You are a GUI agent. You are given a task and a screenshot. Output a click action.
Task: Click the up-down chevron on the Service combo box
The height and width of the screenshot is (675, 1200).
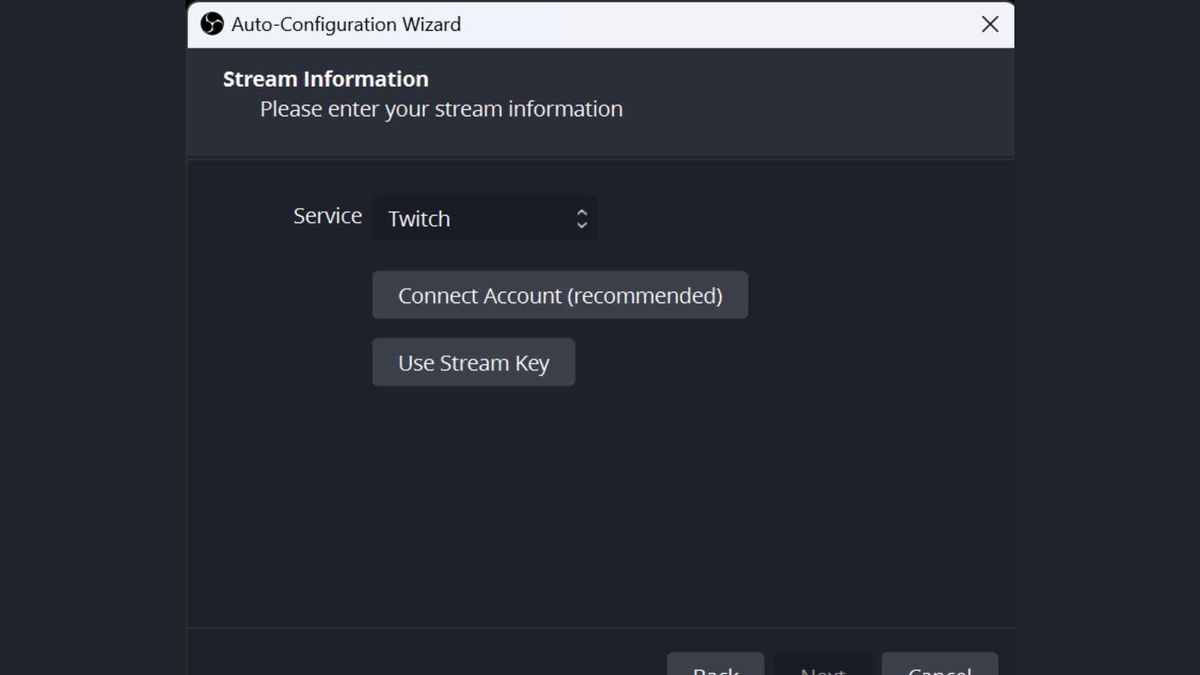[581, 218]
